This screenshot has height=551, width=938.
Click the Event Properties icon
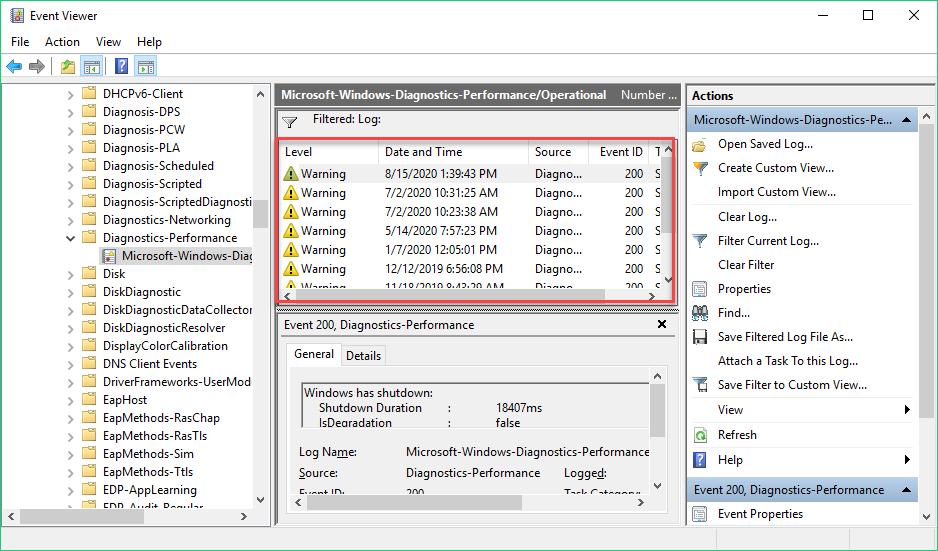[x=699, y=514]
